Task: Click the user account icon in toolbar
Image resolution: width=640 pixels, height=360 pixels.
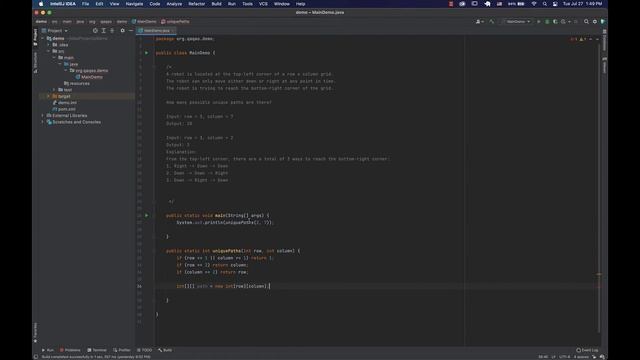Action: point(480,22)
